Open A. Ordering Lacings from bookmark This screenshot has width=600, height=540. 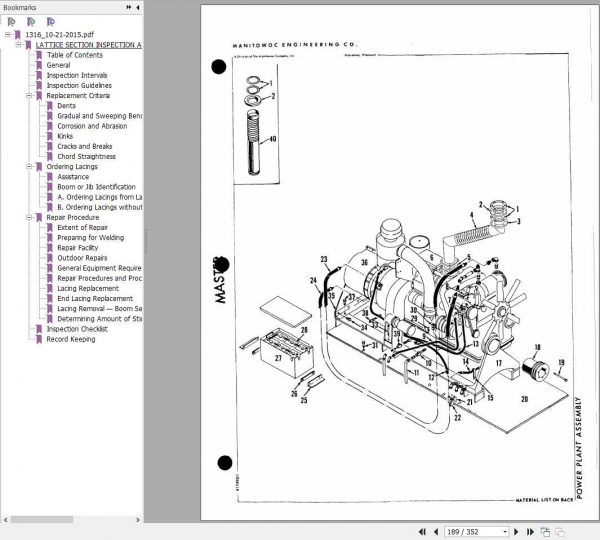[x=99, y=197]
